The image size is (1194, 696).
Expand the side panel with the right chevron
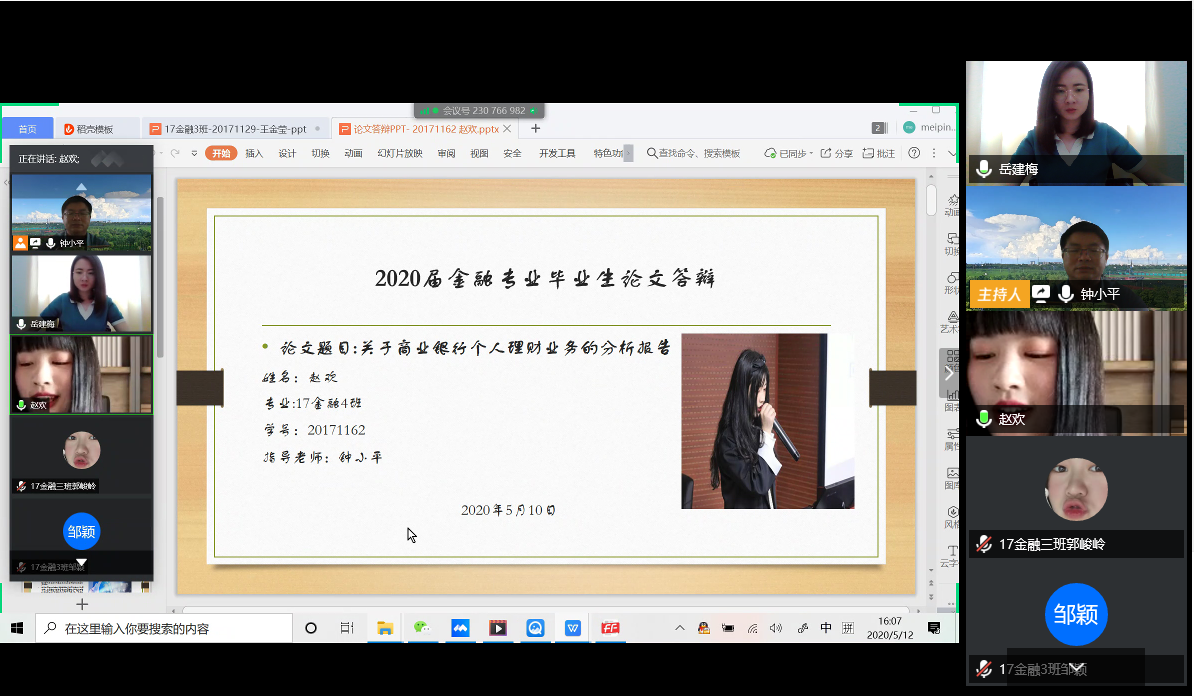click(948, 373)
